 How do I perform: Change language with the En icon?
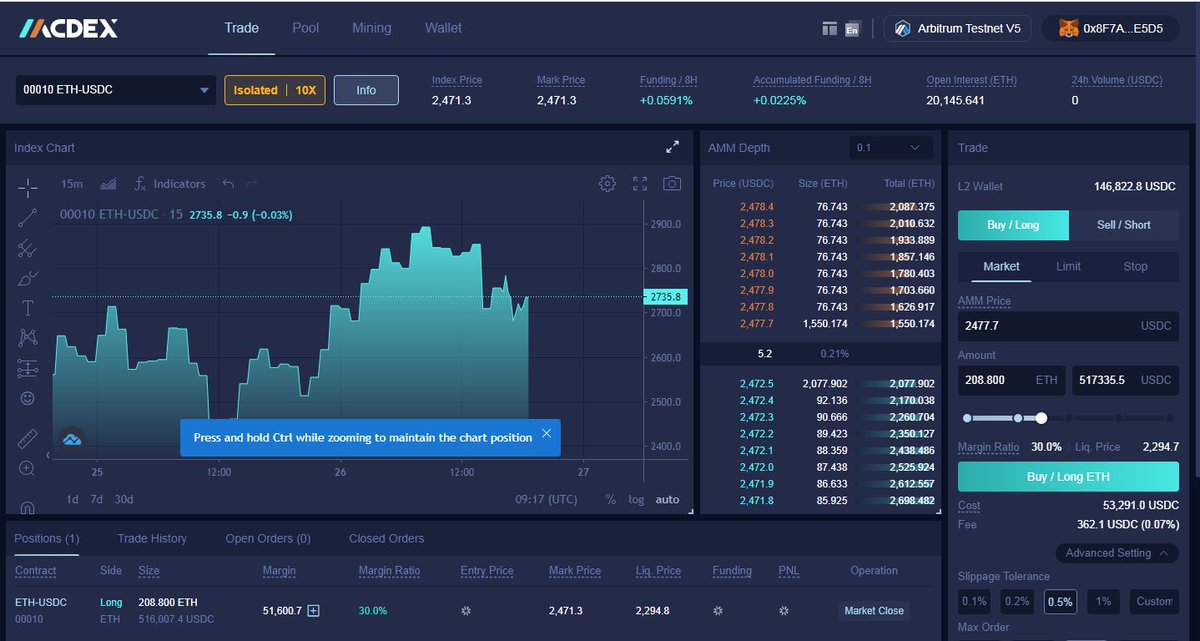853,29
